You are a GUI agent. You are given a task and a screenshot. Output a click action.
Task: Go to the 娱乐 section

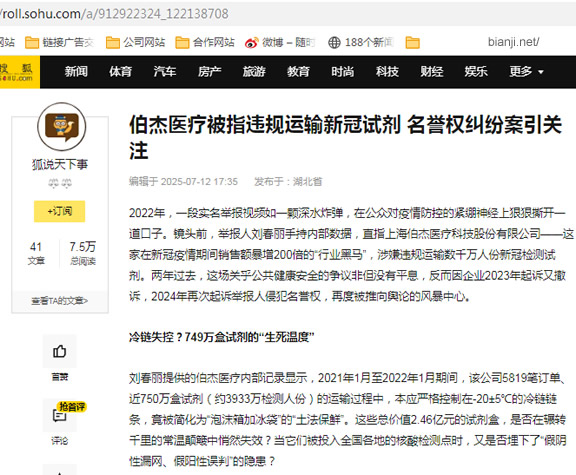[x=476, y=72]
